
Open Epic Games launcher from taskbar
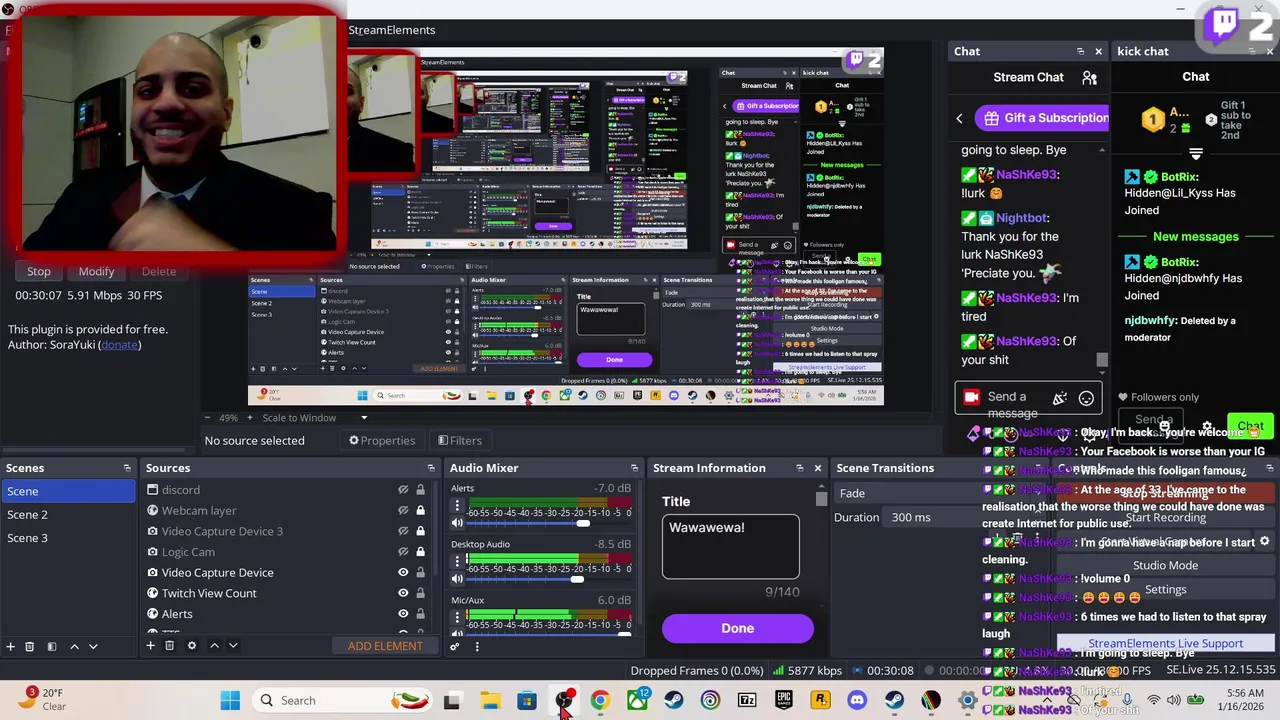tap(784, 700)
